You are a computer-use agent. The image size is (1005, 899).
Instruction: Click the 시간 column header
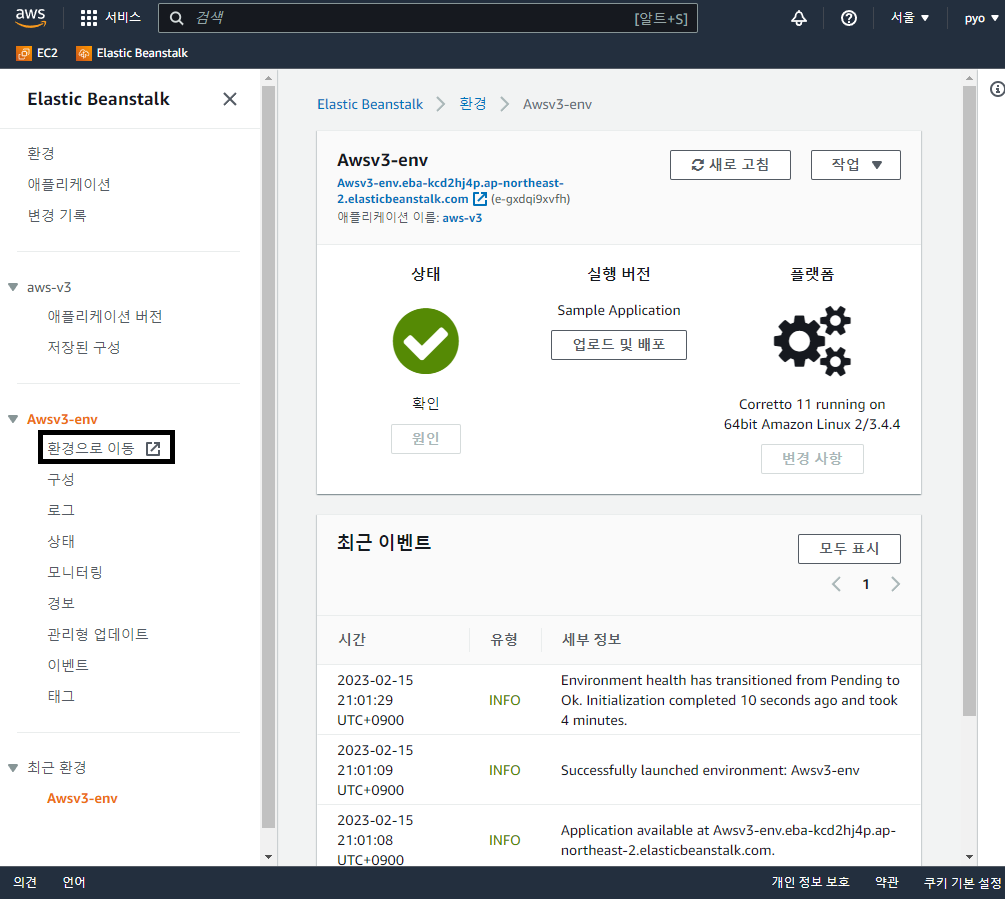click(x=351, y=639)
